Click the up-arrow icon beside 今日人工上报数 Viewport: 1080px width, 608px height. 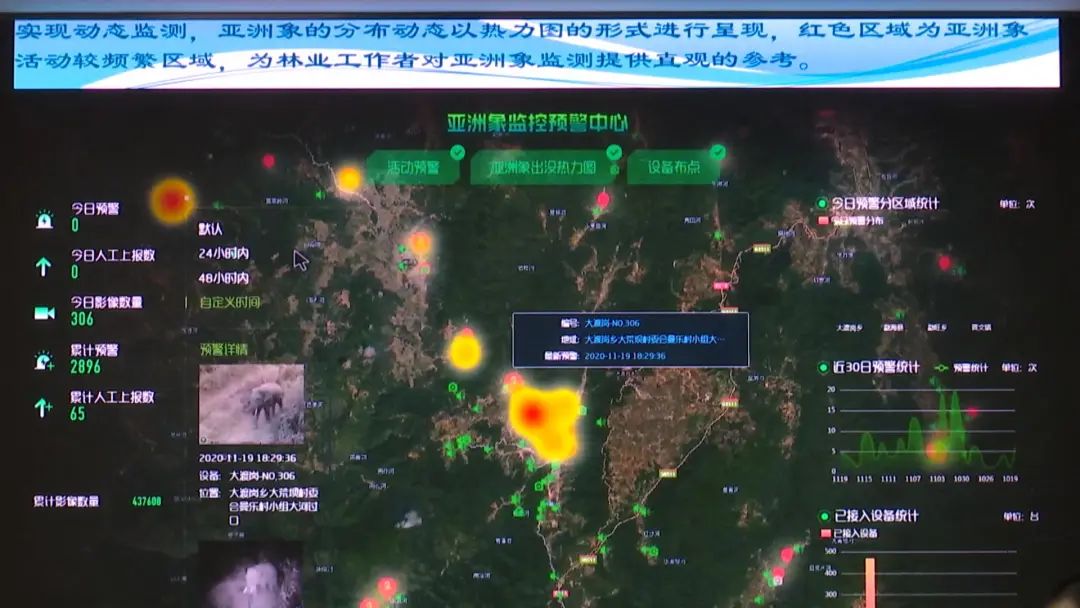point(43,266)
